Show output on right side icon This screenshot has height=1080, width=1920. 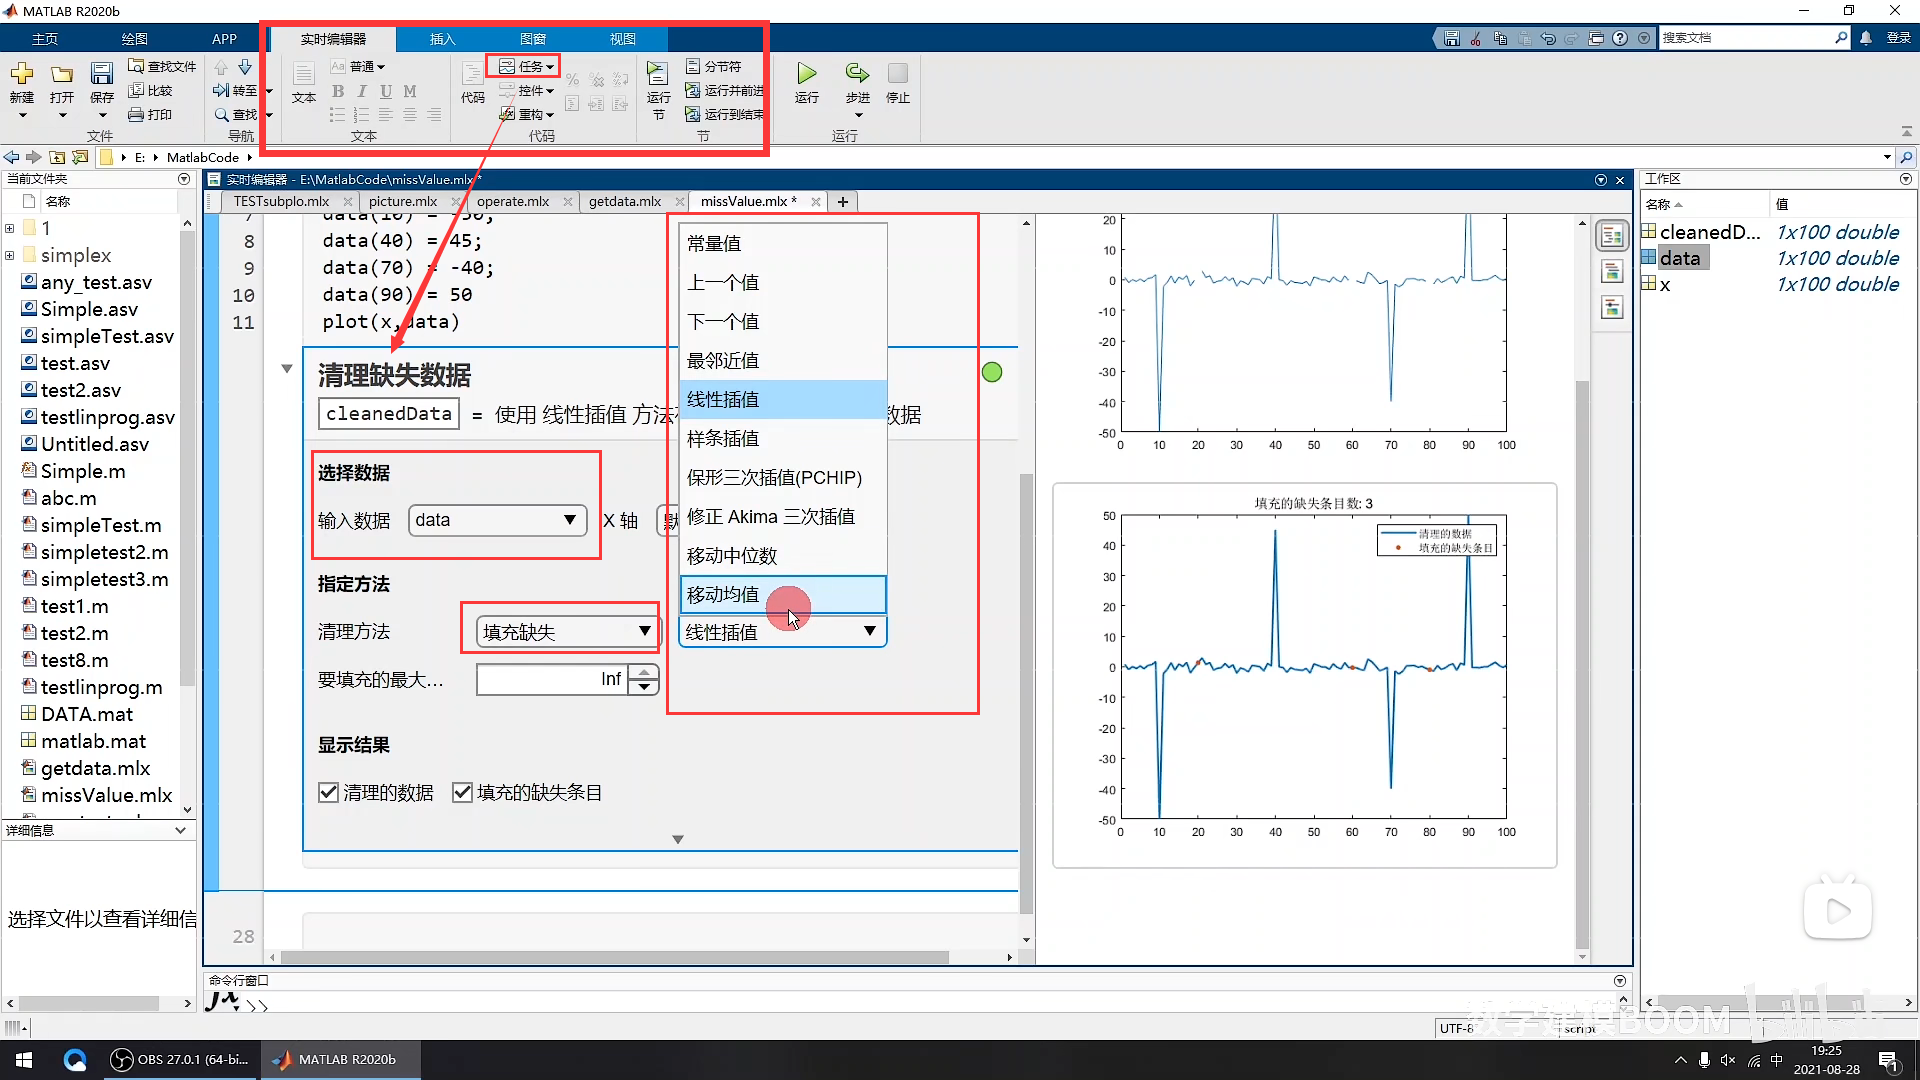tap(1612, 236)
